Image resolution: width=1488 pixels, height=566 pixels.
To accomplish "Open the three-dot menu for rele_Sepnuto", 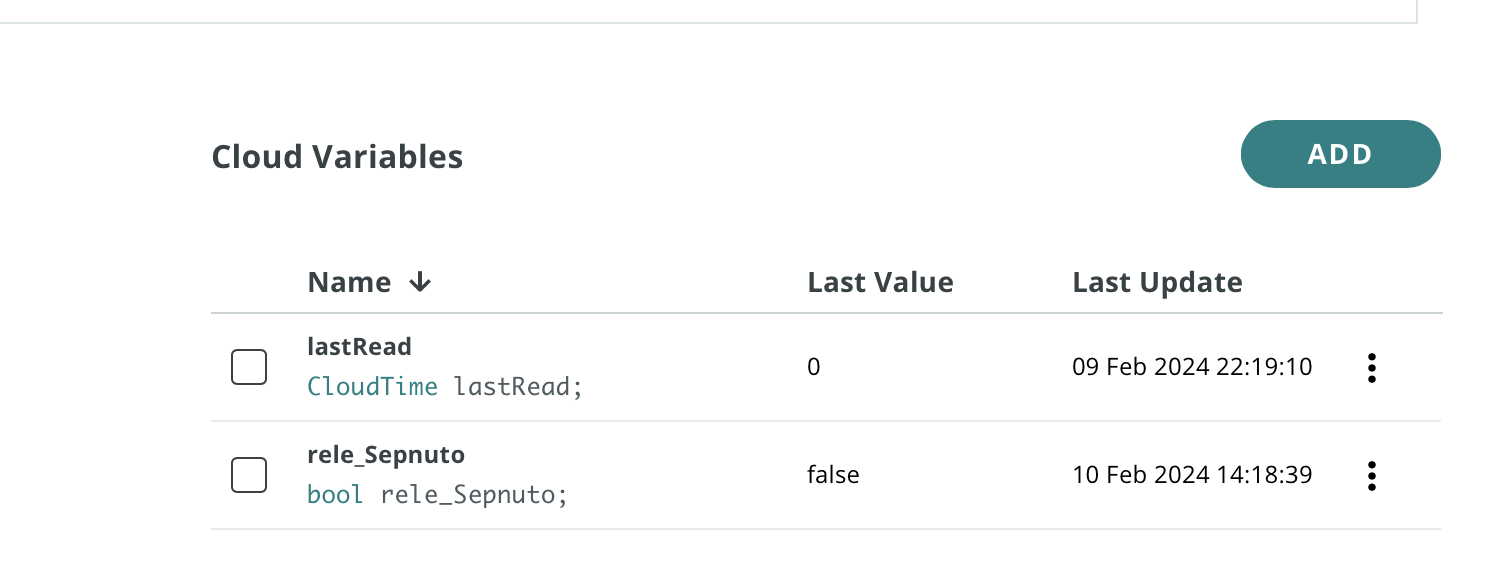I will (x=1372, y=476).
